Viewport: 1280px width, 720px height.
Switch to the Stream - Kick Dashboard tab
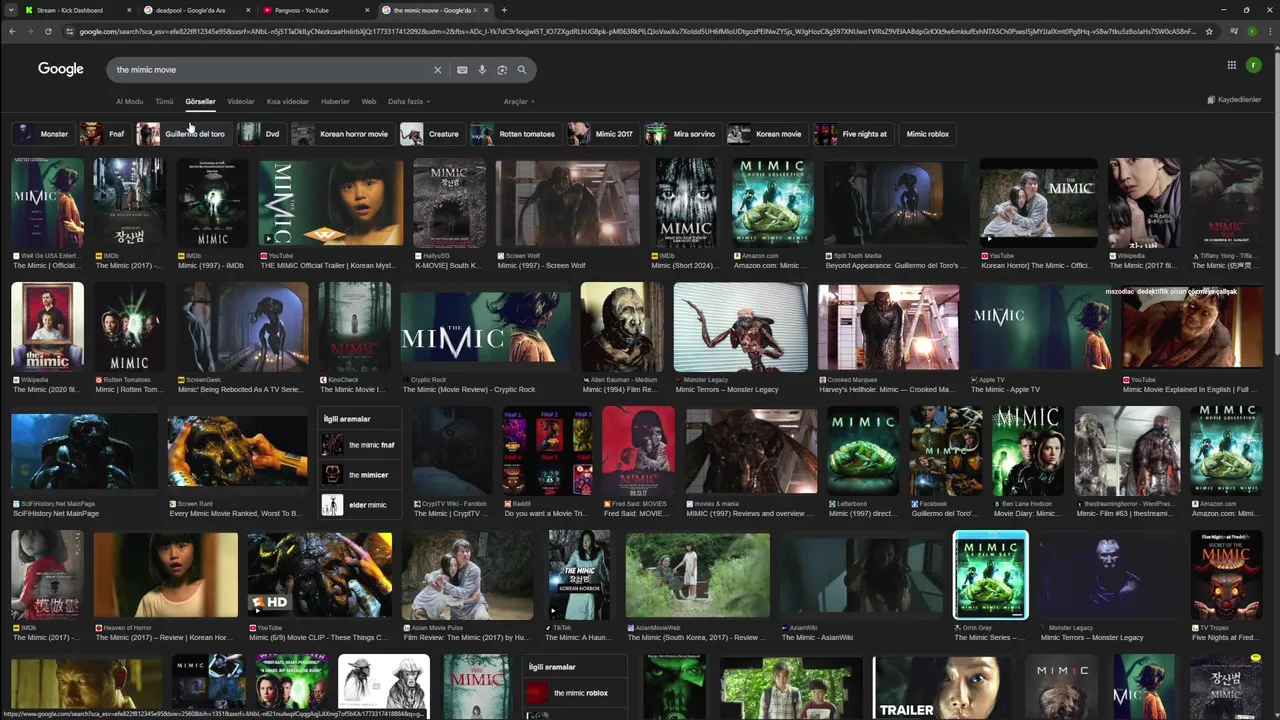(78, 10)
